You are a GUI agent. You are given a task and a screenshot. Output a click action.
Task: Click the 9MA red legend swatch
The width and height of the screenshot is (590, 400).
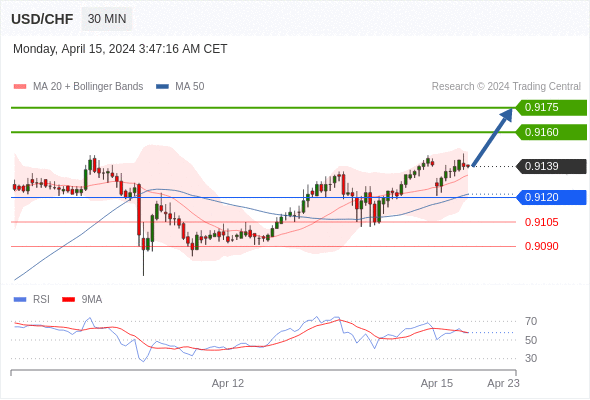[68, 300]
